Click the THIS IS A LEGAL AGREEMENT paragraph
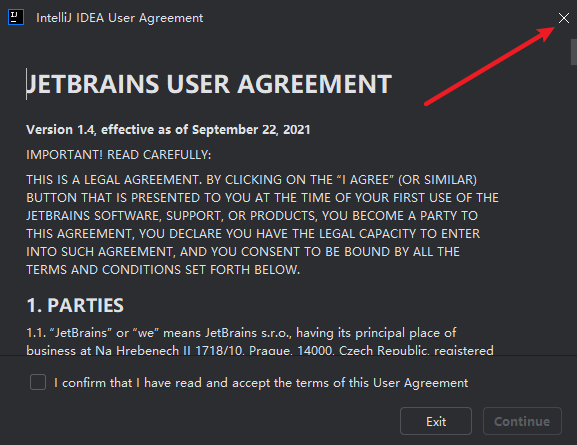The image size is (577, 445). coord(262,225)
